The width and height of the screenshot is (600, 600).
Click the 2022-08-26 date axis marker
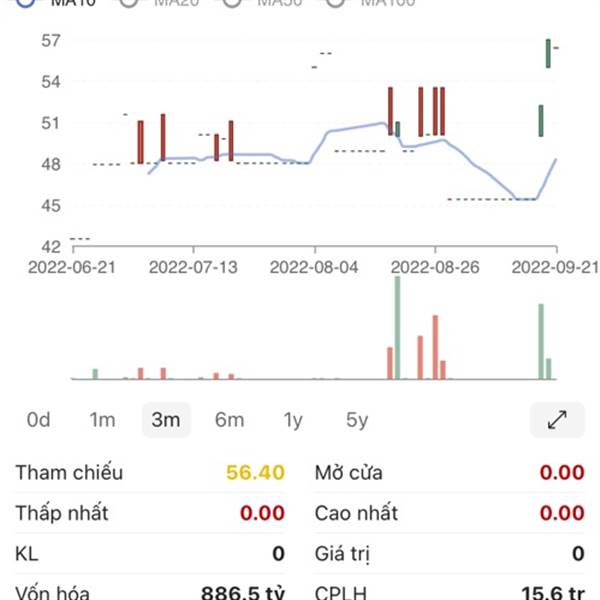(435, 267)
